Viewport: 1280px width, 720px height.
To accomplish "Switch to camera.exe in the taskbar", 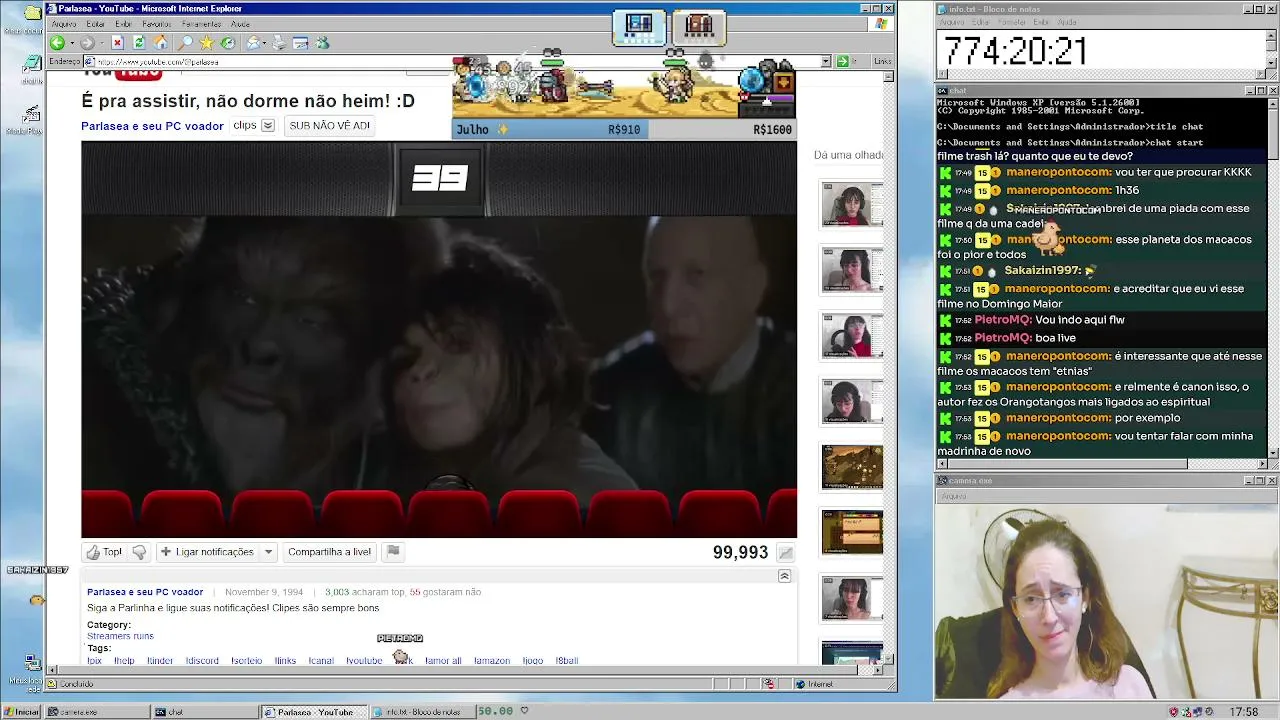I will click(x=96, y=712).
